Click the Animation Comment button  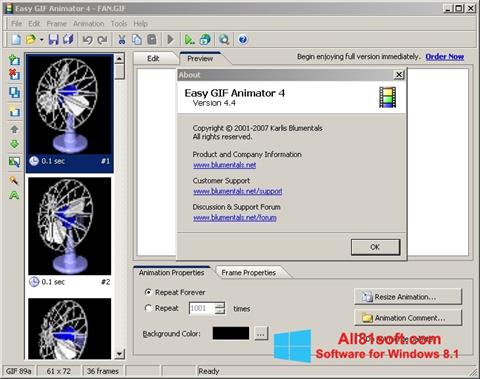point(408,318)
